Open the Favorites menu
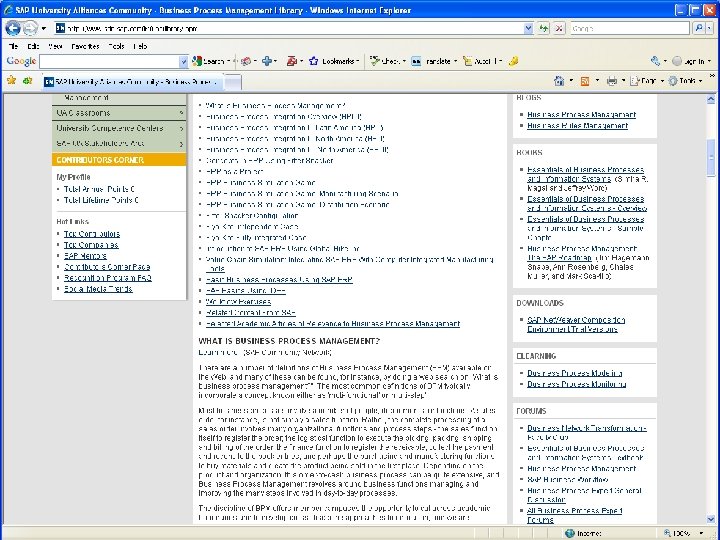Image resolution: width=720 pixels, height=540 pixels. coord(85,46)
